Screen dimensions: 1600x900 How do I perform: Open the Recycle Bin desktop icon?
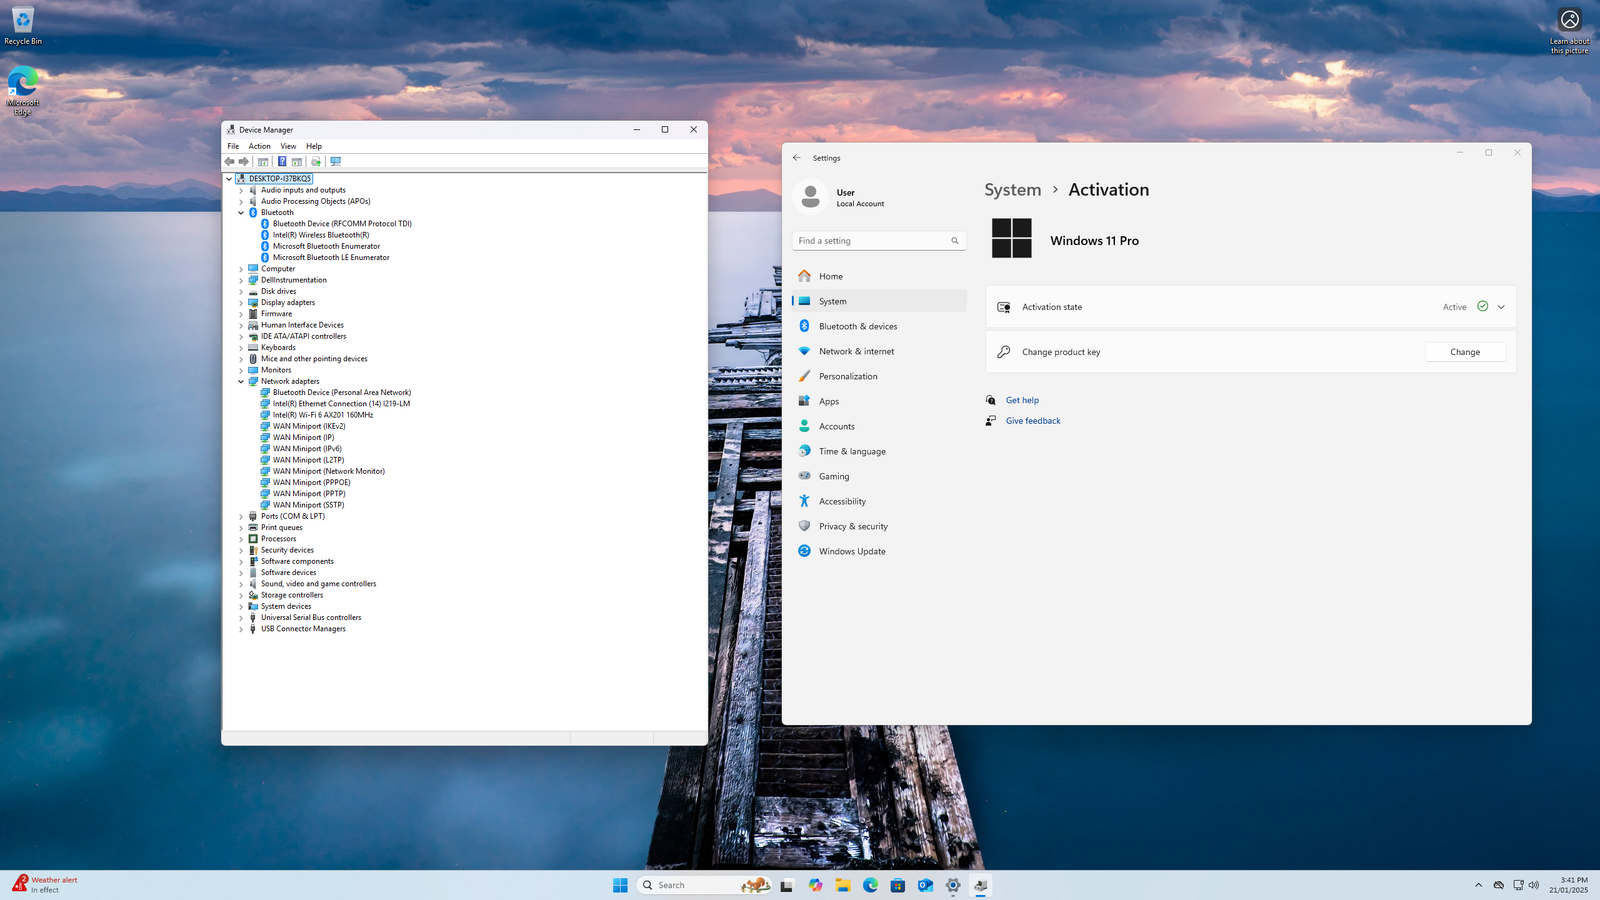point(23,26)
